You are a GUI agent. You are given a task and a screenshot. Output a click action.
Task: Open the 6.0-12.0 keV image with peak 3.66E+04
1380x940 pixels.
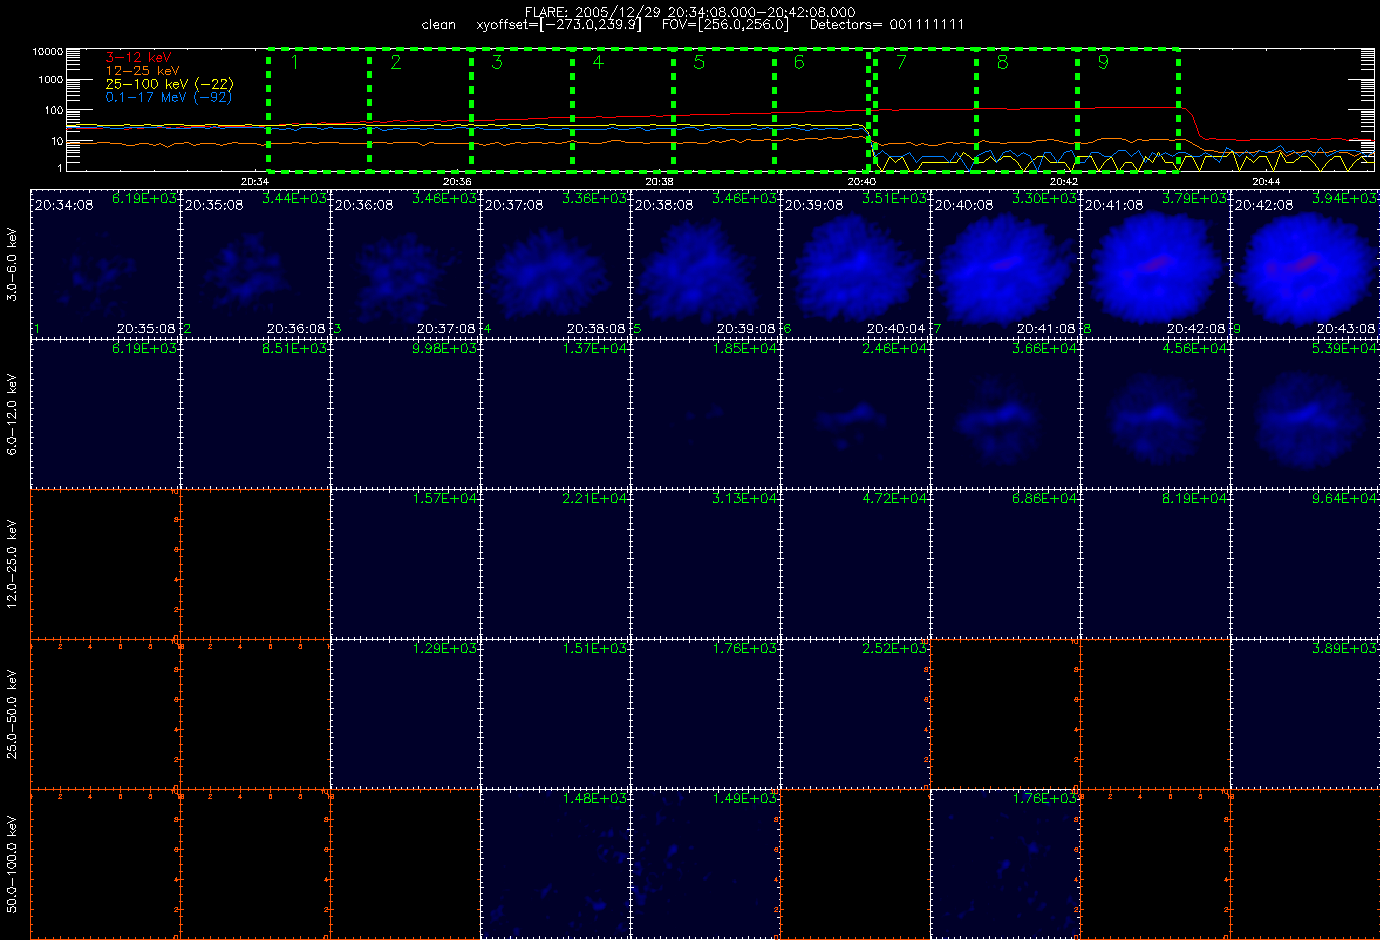(x=1006, y=414)
